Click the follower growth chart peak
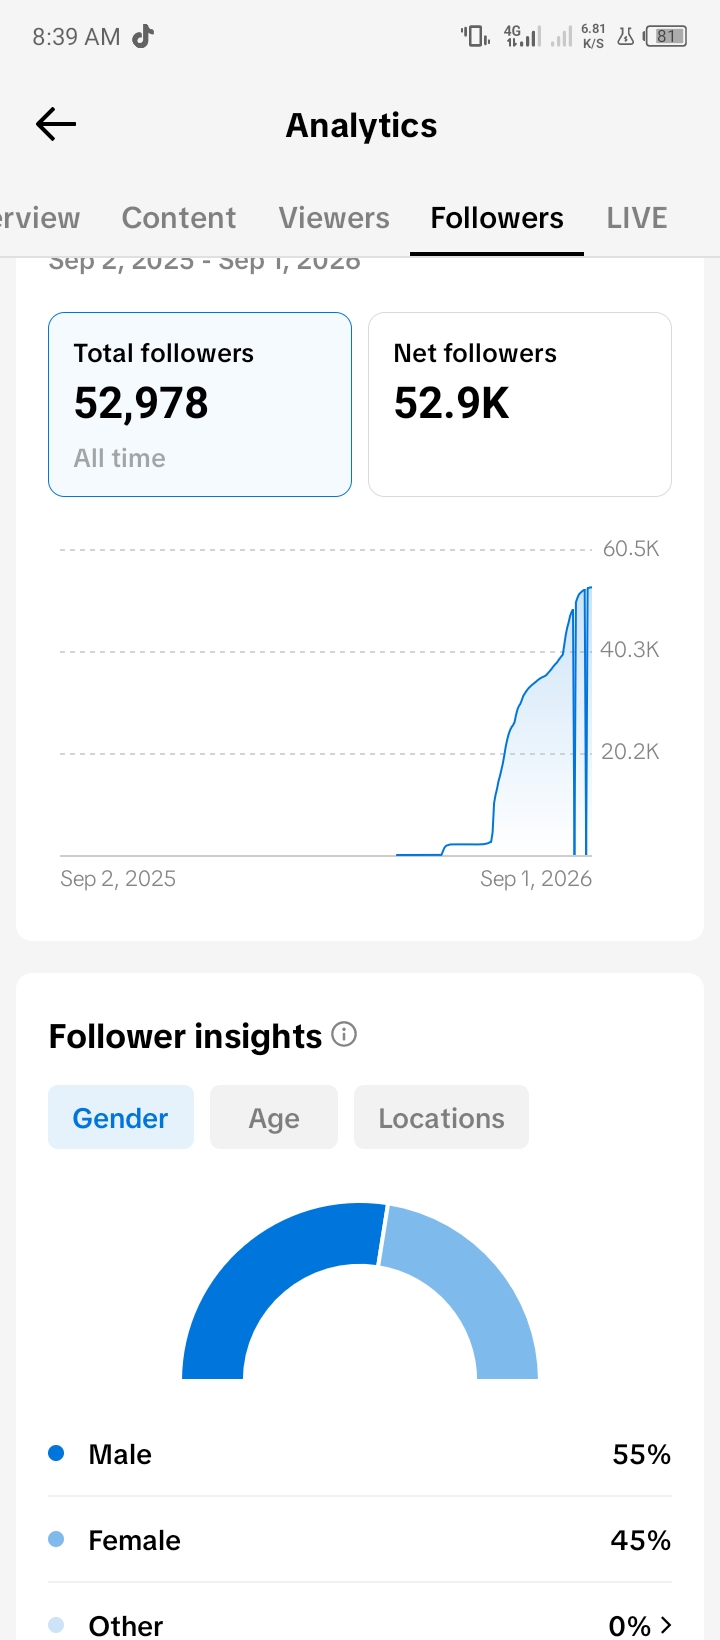The image size is (720, 1640). coord(589,589)
